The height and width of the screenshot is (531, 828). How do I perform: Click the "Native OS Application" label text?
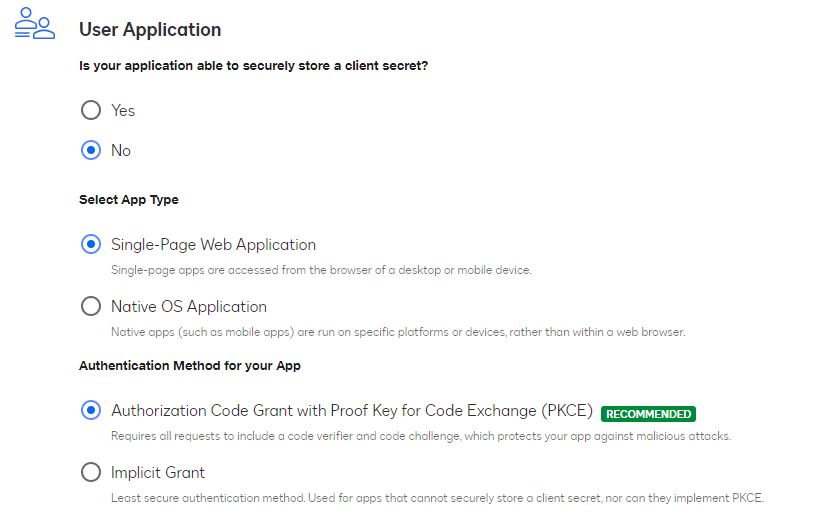coord(189,306)
